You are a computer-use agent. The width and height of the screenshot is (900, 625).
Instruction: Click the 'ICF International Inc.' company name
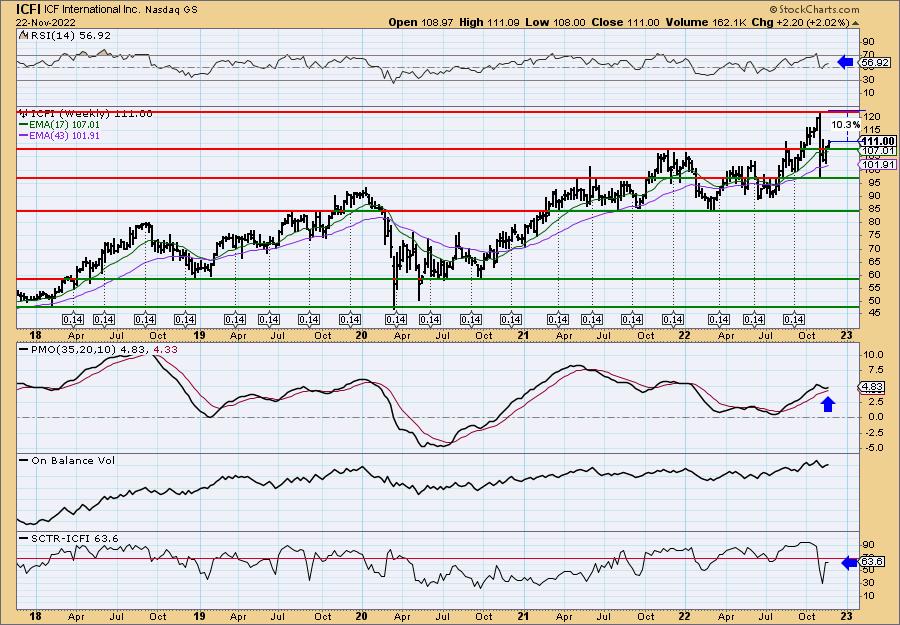[x=92, y=9]
